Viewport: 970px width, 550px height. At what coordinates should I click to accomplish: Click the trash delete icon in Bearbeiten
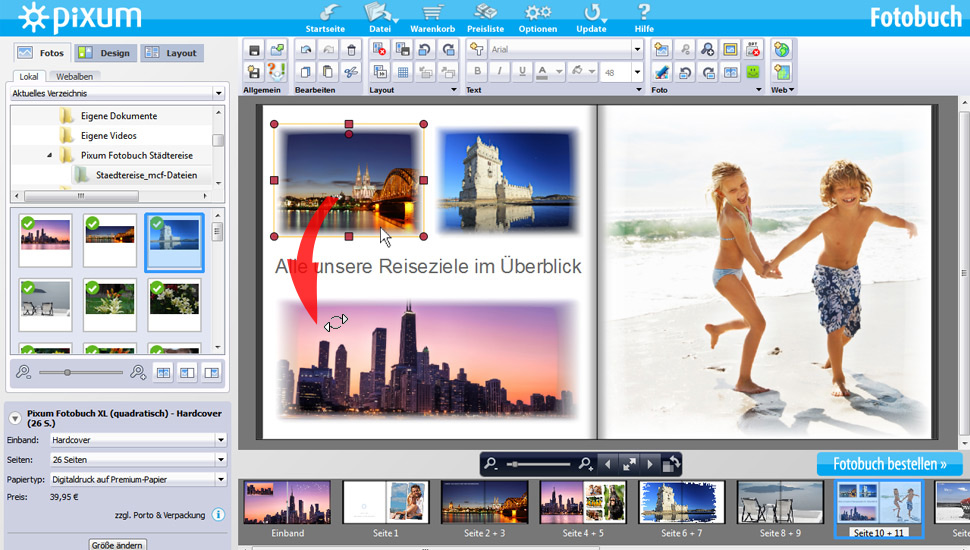[x=350, y=49]
